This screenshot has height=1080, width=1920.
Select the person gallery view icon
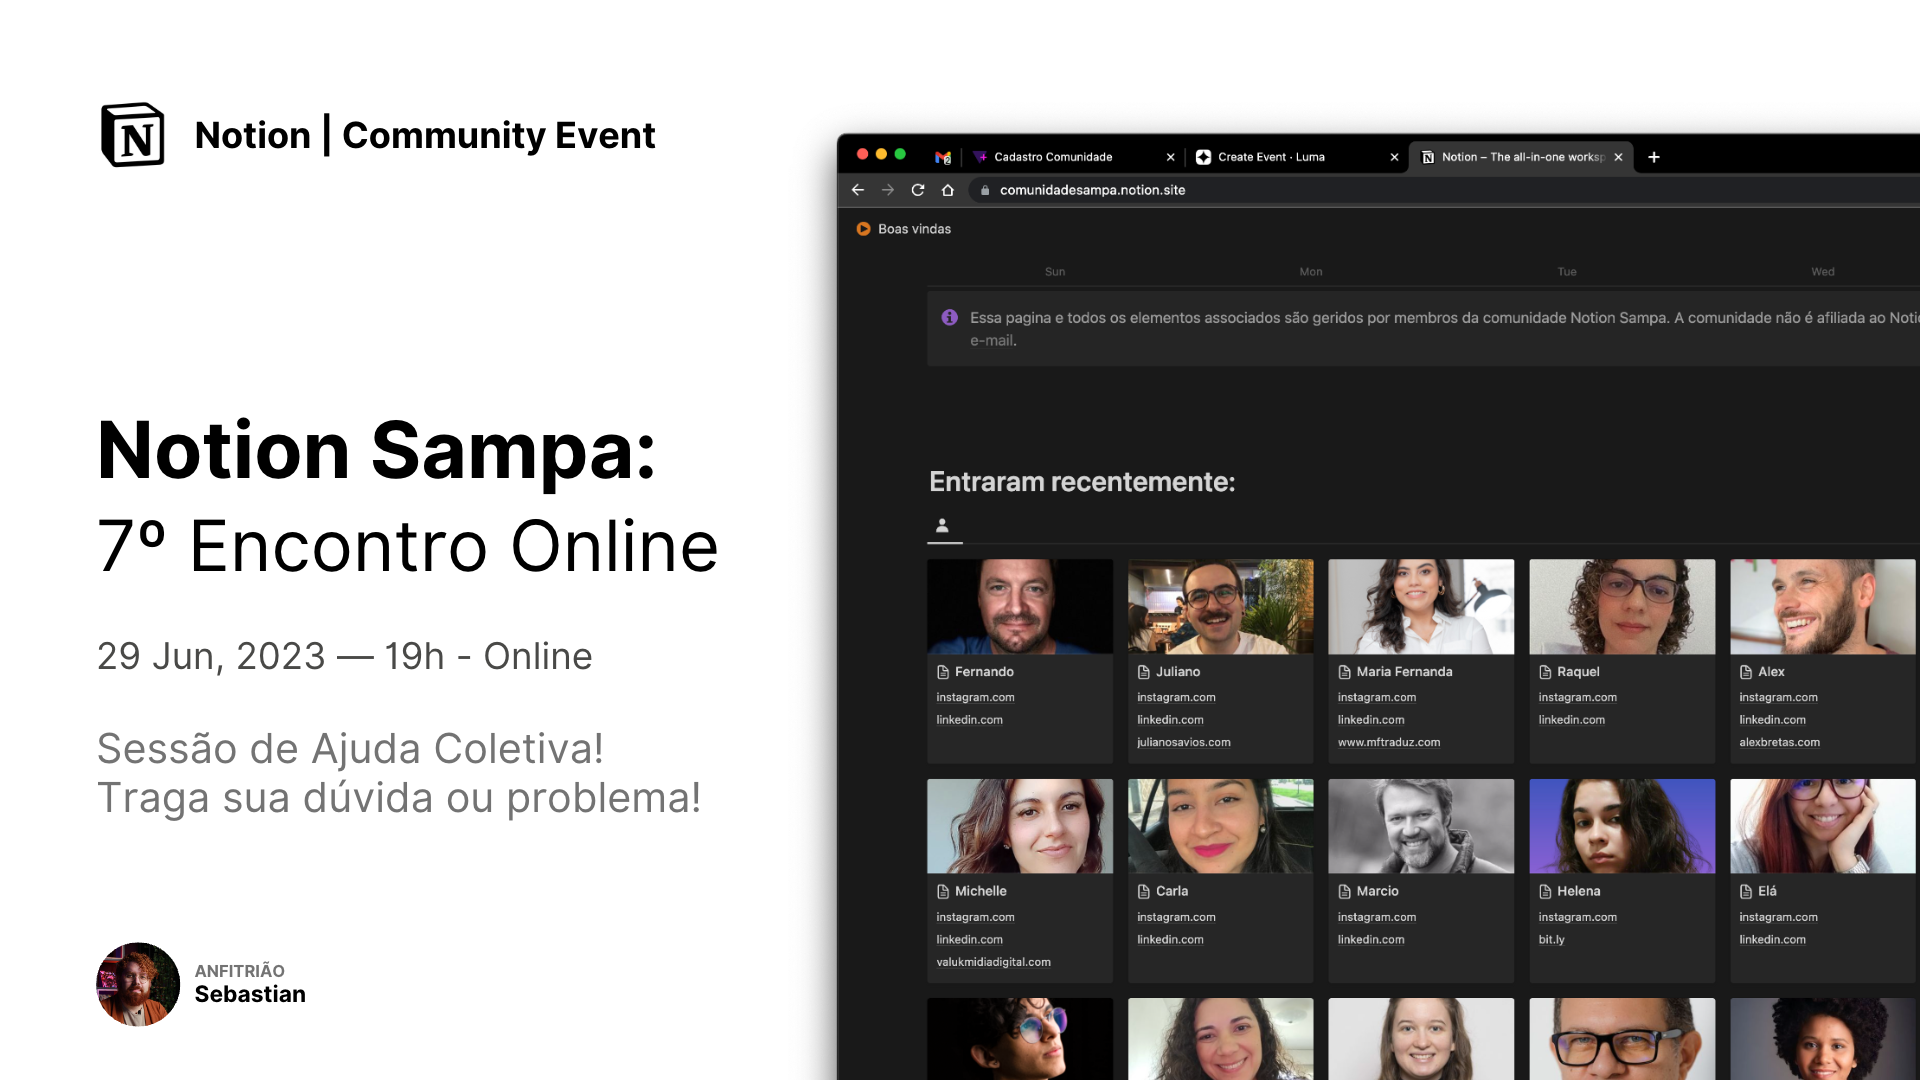pyautogui.click(x=942, y=525)
